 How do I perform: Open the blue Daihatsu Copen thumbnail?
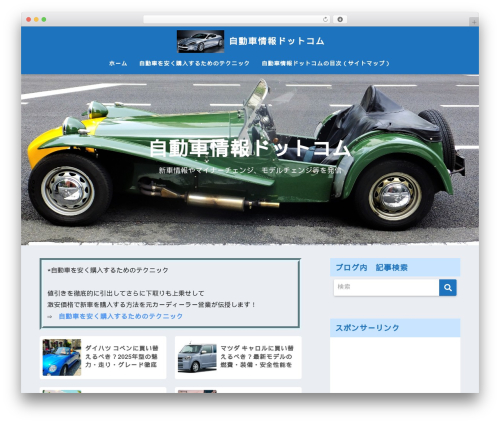pos(62,357)
